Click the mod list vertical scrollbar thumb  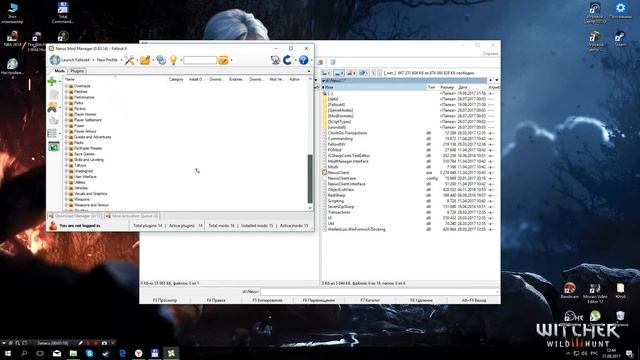tap(310, 178)
